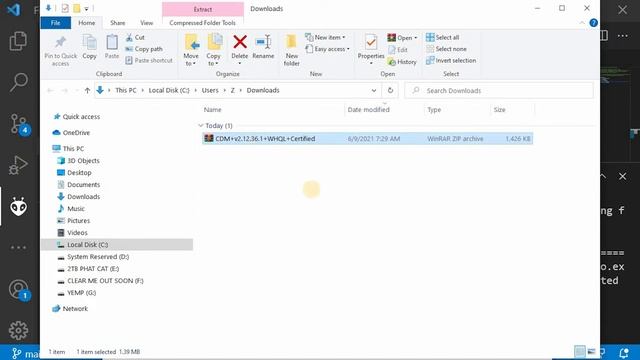Minimize the ribbon with chevron

point(582,23)
